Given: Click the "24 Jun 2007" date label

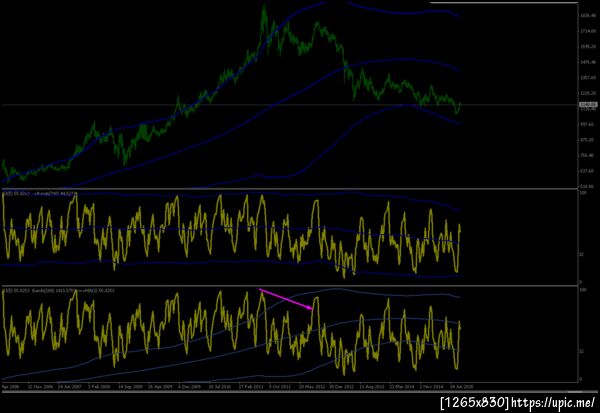Looking at the screenshot, I should point(70,387).
